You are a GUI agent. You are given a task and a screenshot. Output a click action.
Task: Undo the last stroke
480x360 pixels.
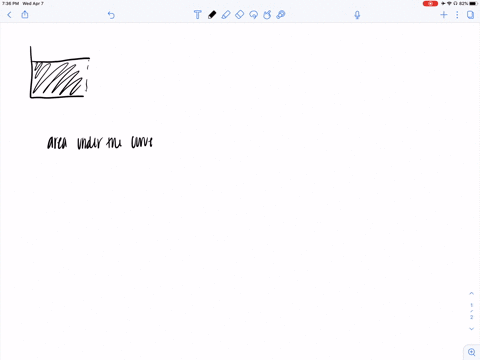click(111, 15)
